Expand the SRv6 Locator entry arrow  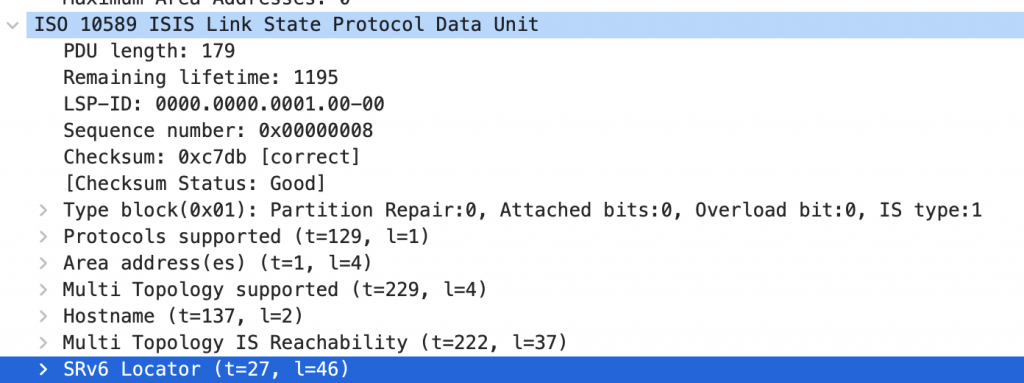pyautogui.click(x=43, y=369)
